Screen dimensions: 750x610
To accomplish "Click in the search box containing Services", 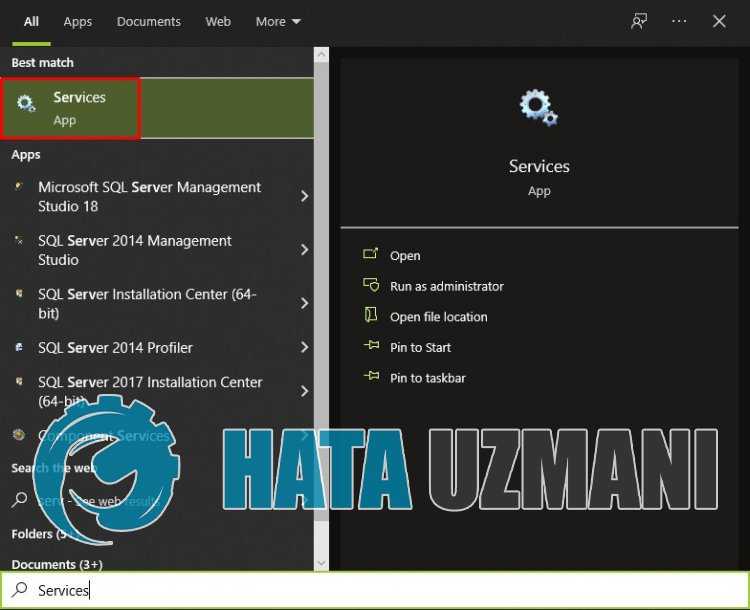I will click(375, 590).
